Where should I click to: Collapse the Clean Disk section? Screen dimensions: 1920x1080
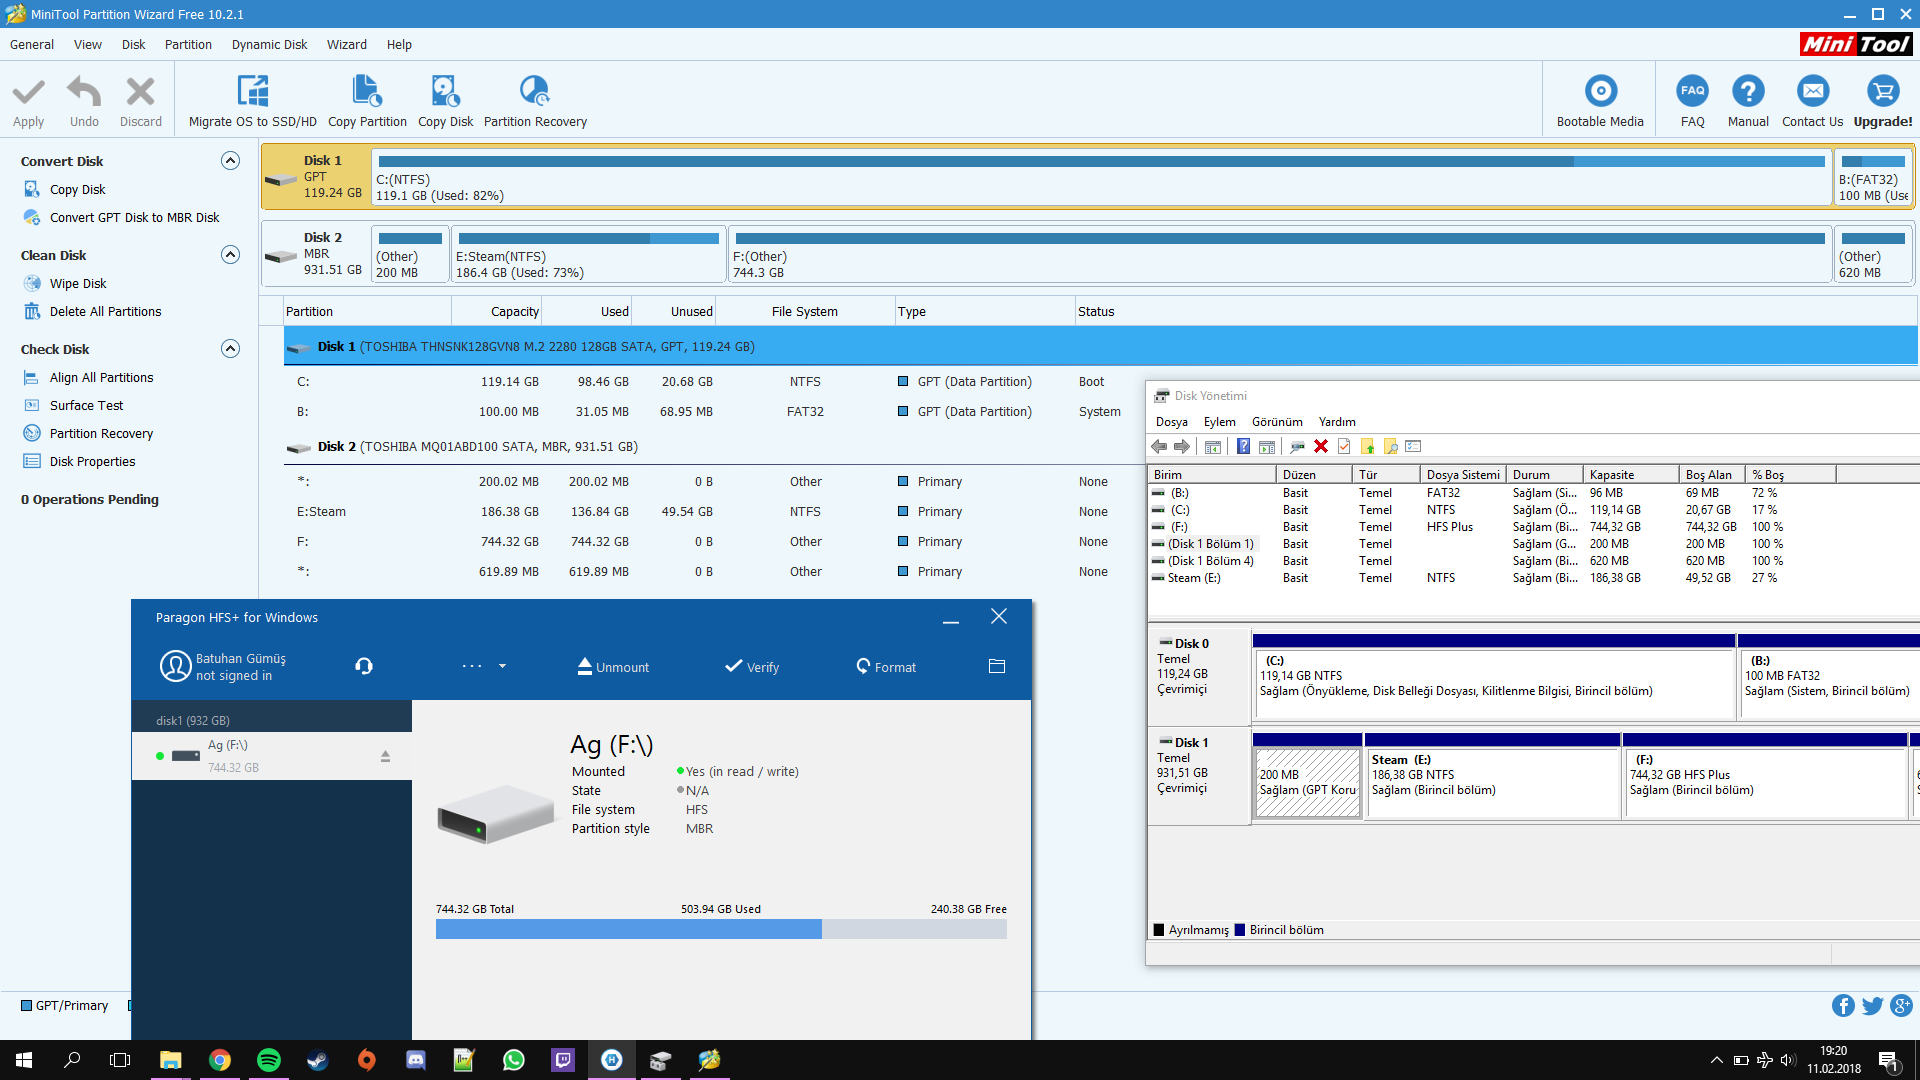(x=230, y=255)
